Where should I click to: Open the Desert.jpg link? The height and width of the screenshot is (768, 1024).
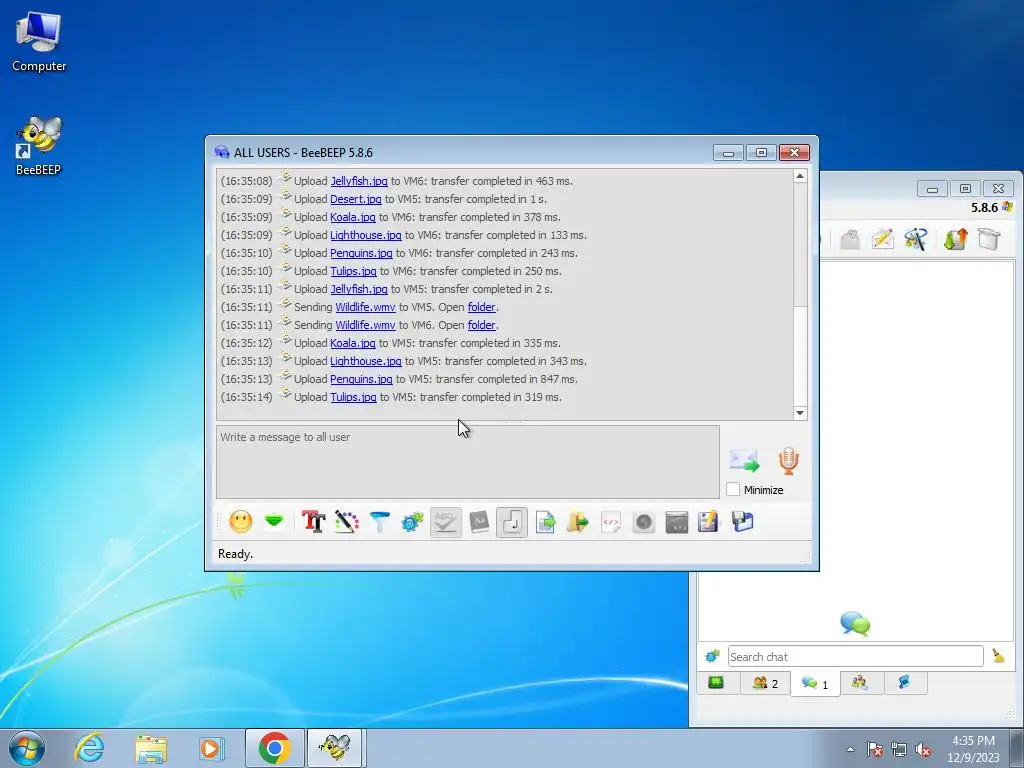[x=356, y=199]
